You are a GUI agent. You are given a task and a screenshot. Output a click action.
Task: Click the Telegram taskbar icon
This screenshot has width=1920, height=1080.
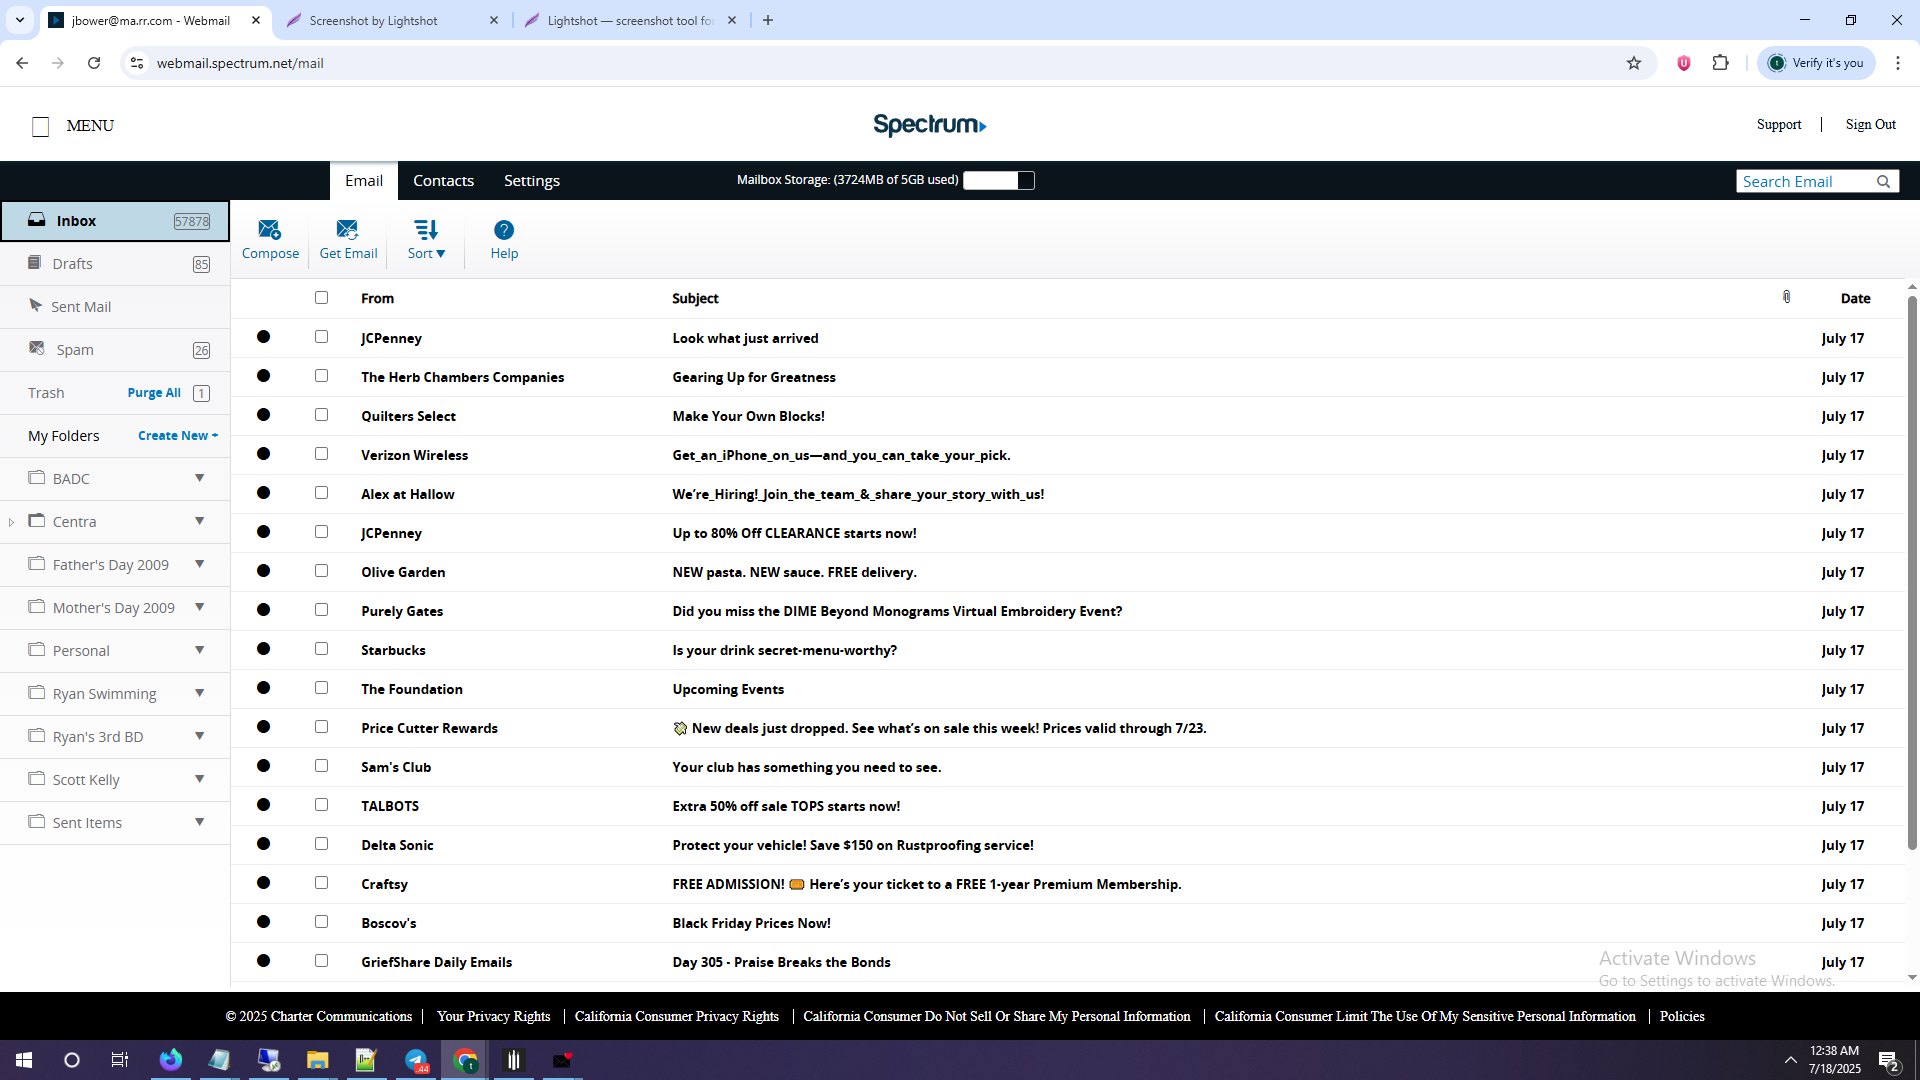pyautogui.click(x=416, y=1060)
